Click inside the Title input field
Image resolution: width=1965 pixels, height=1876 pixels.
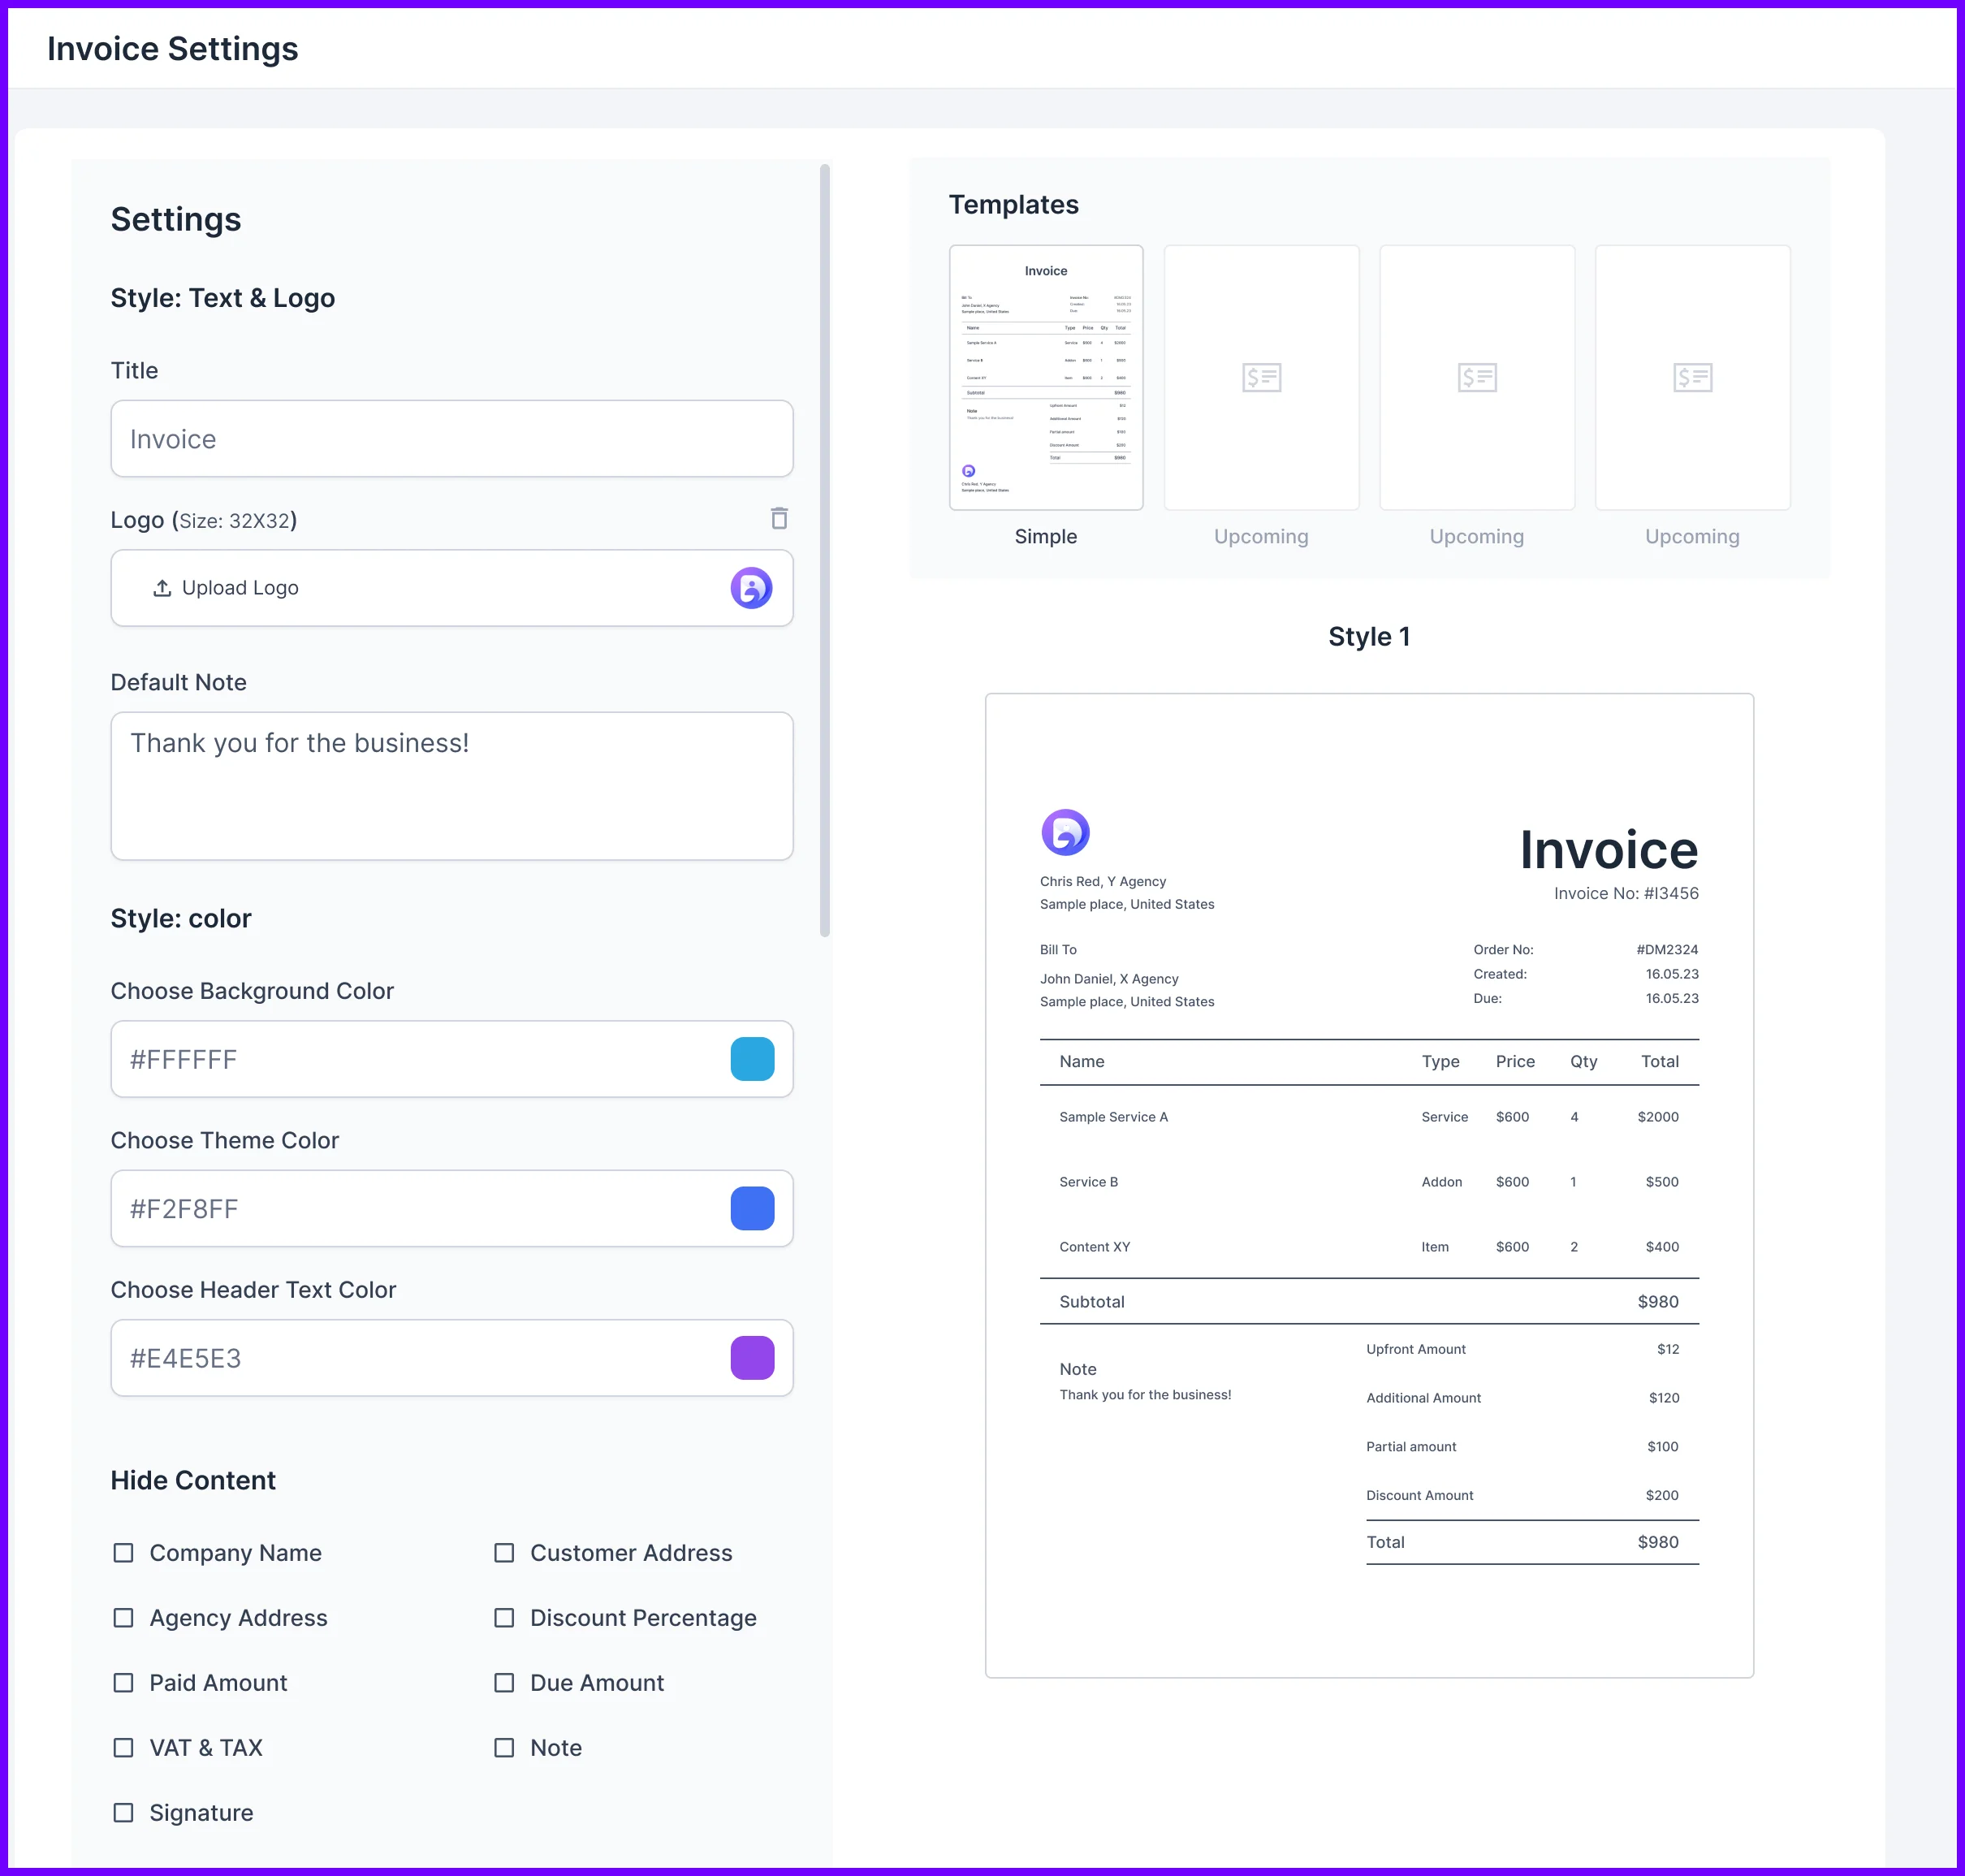pyautogui.click(x=451, y=438)
